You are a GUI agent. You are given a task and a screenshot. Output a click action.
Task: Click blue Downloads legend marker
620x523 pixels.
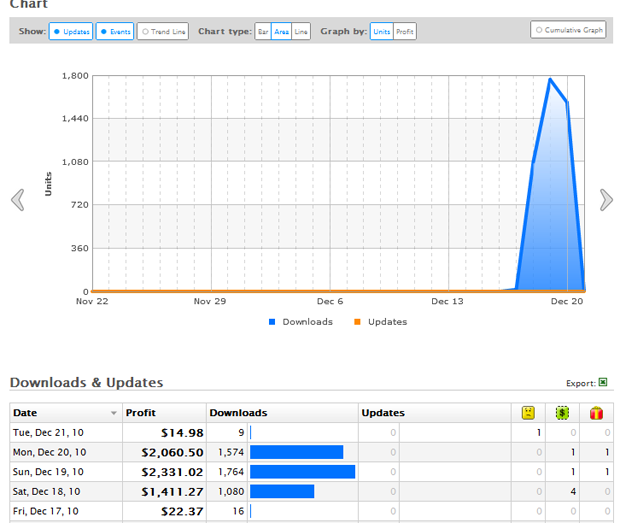pos(272,322)
